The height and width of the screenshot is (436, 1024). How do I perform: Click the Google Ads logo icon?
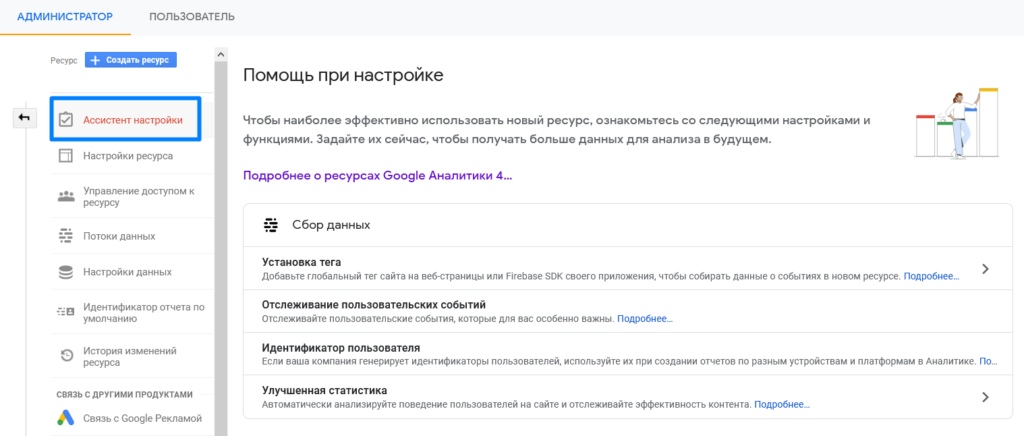(65, 418)
